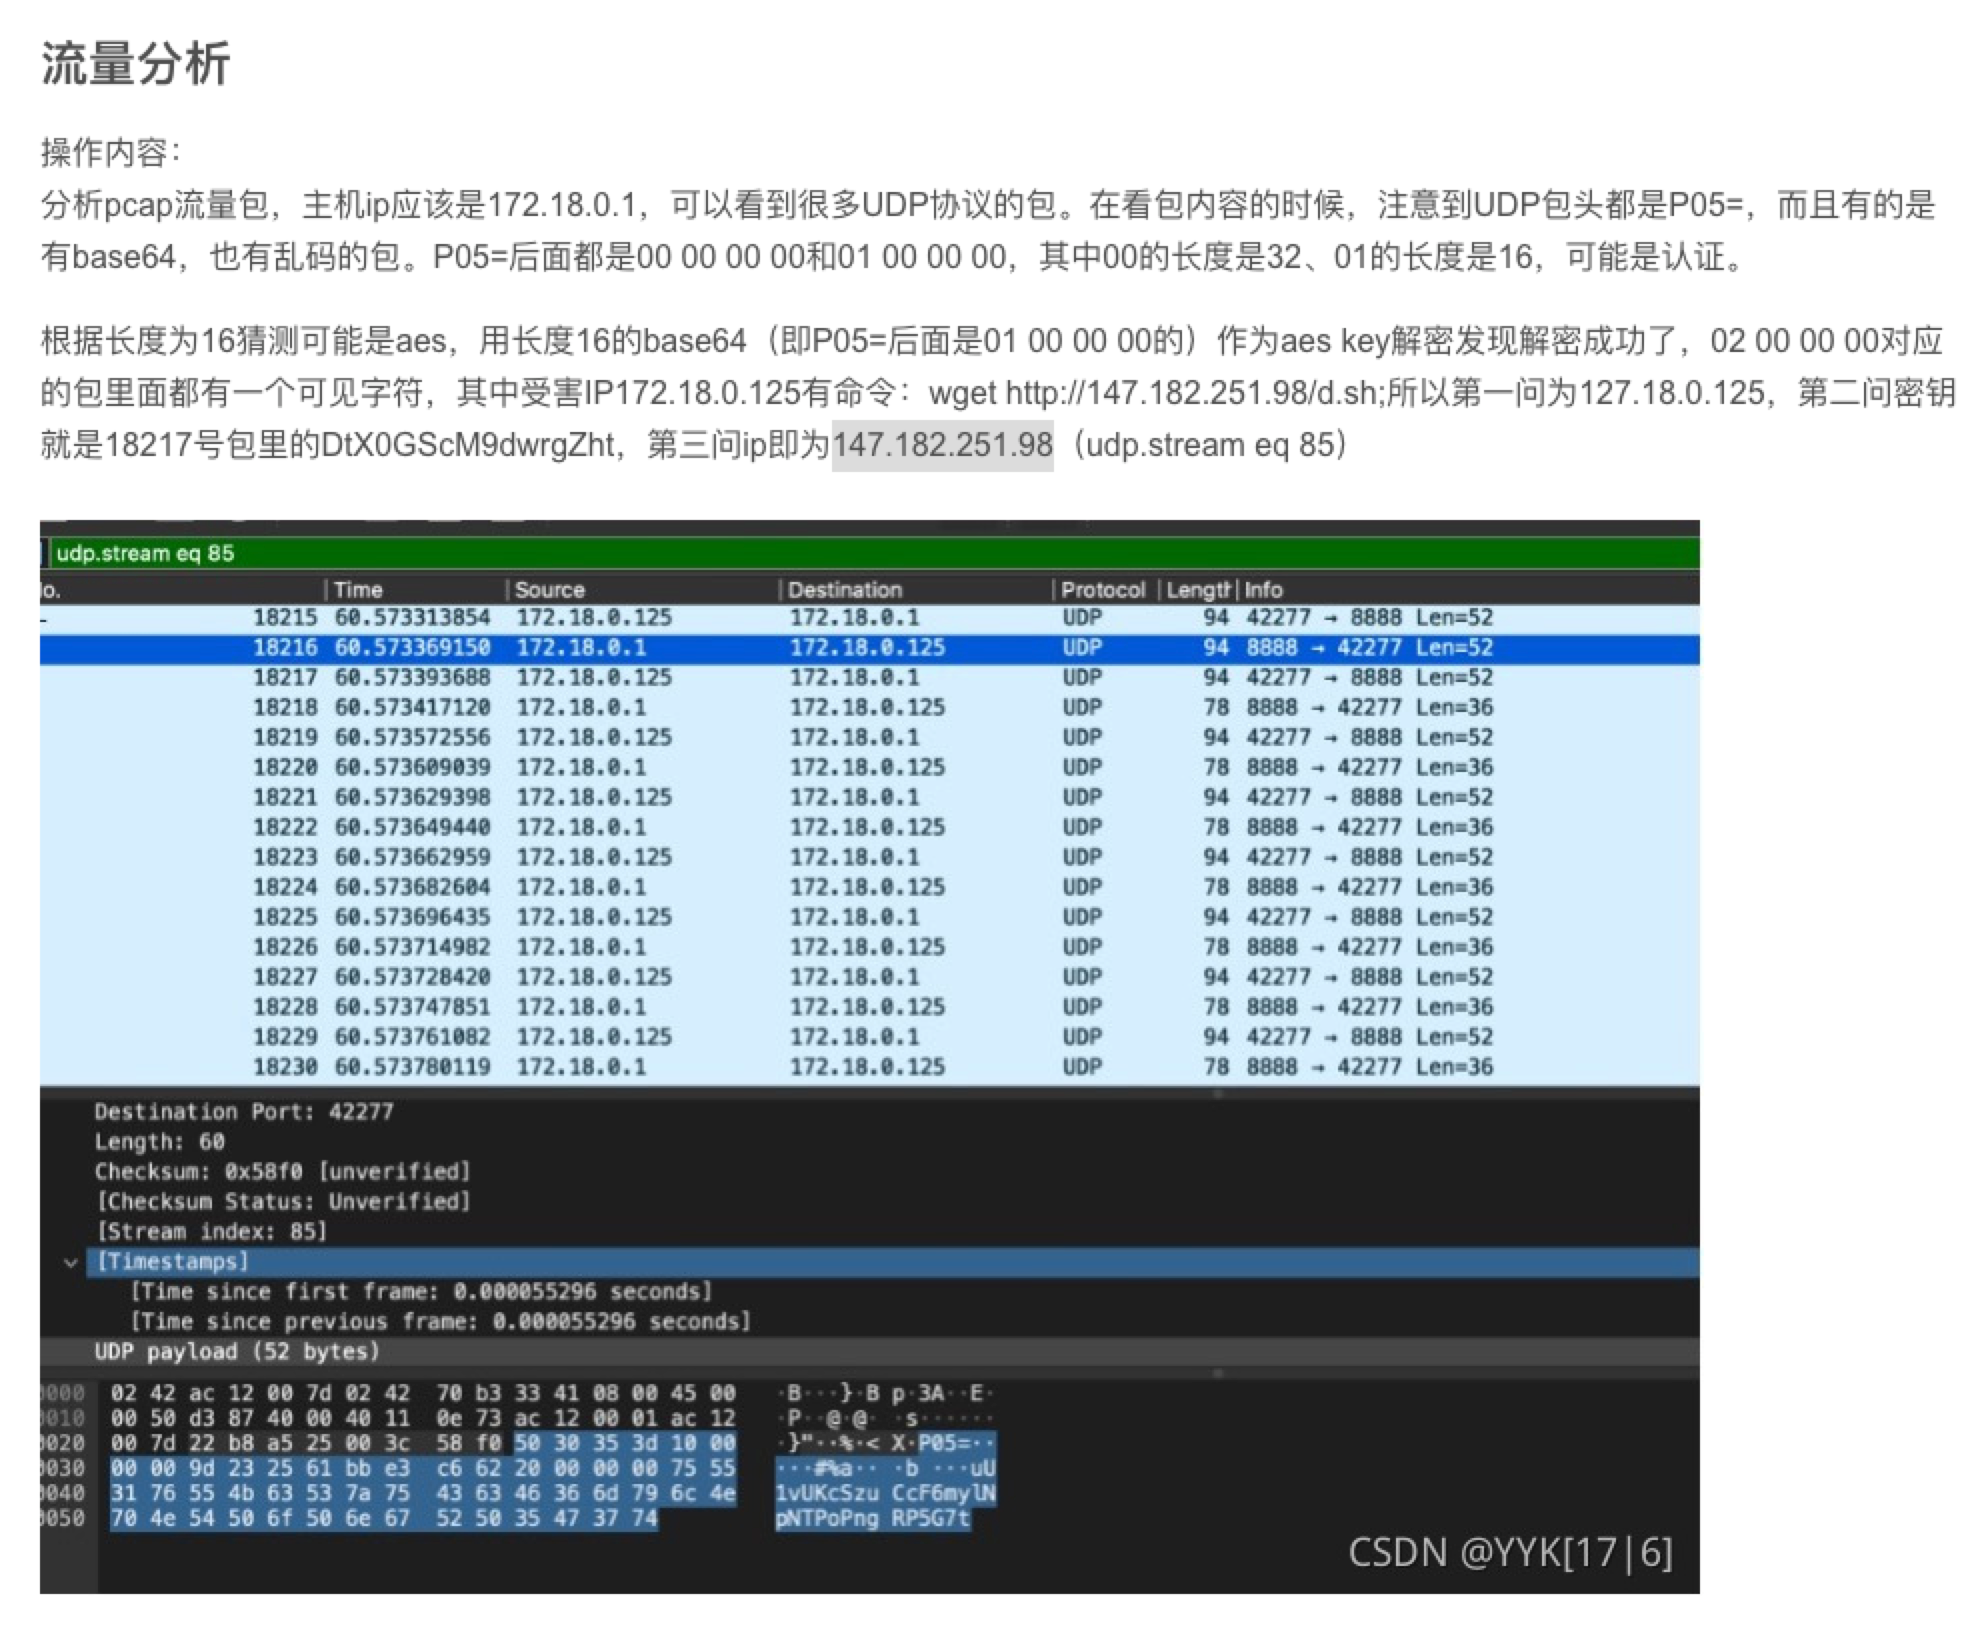1988x1636 pixels.
Task: Click the Info column header
Action: click(x=1264, y=590)
